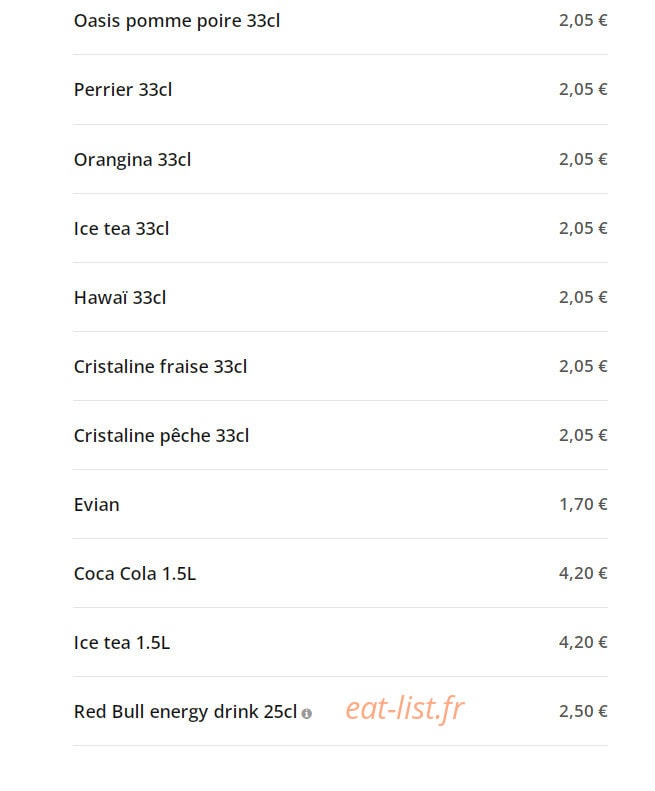This screenshot has height=791, width=655.
Task: Click the 2,50 € price for Red Bull
Action: pyautogui.click(x=583, y=711)
